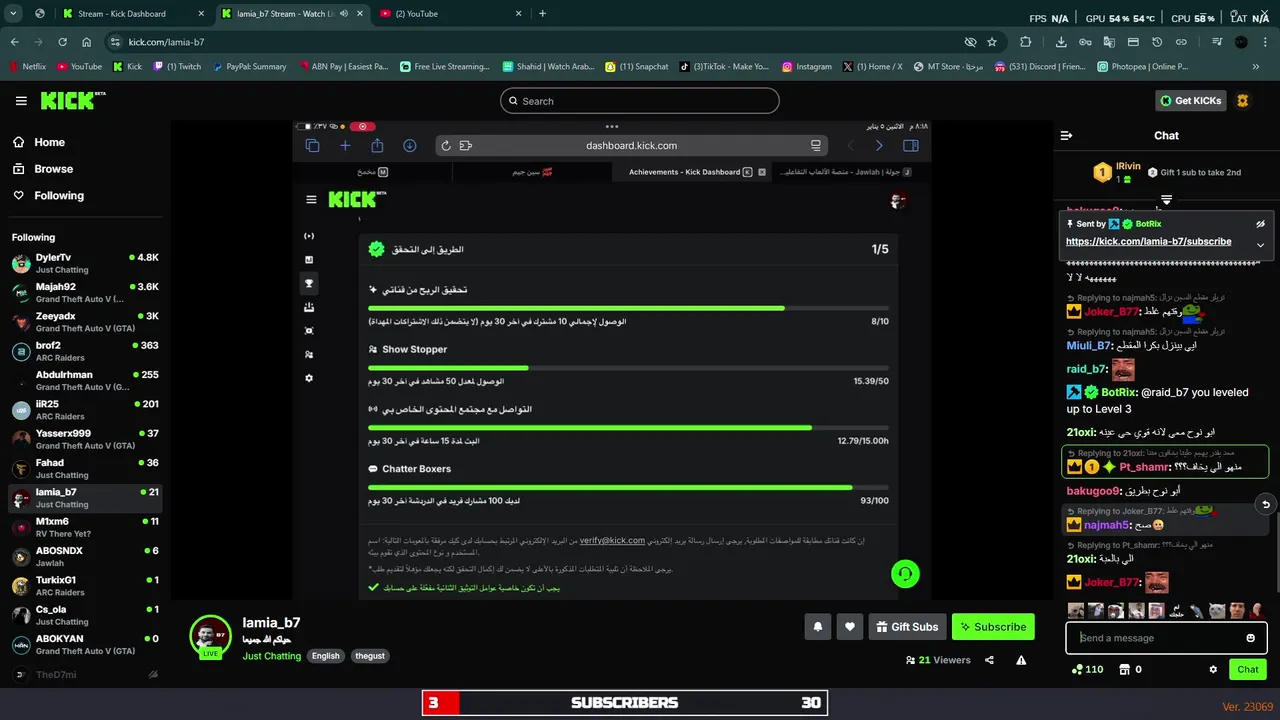Viewport: 1280px width, 720px height.
Task: Open password manager key icon
Action: pos(1085,42)
